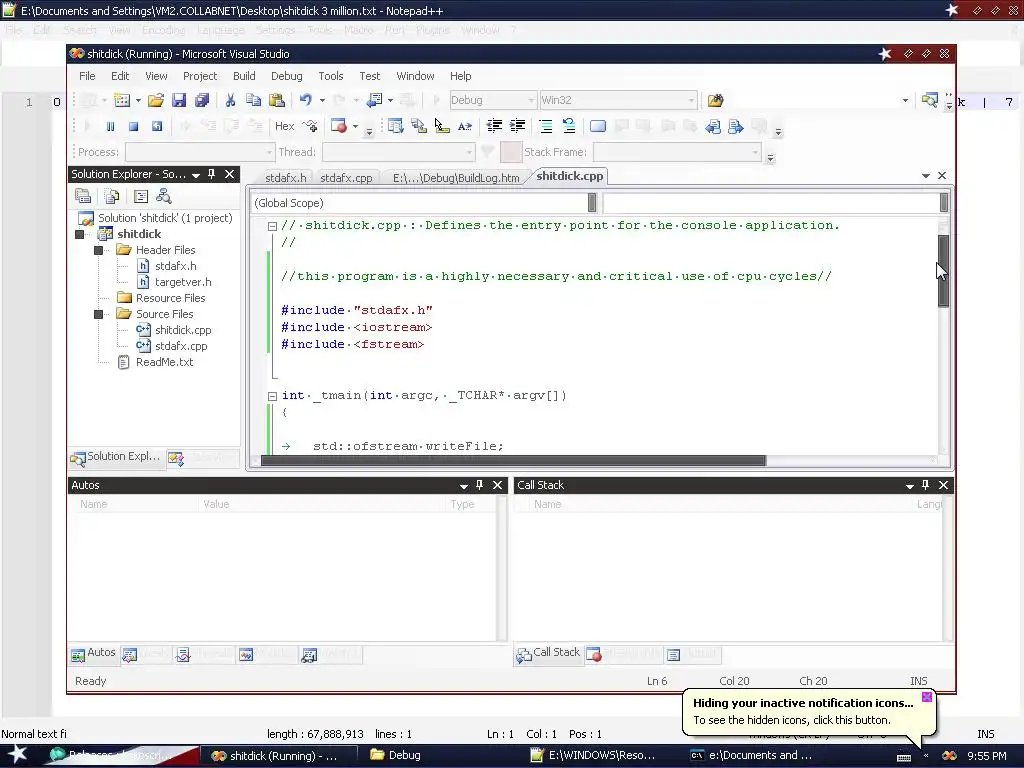This screenshot has width=1024, height=768.
Task: Open a file with the Open File icon
Action: pos(155,100)
